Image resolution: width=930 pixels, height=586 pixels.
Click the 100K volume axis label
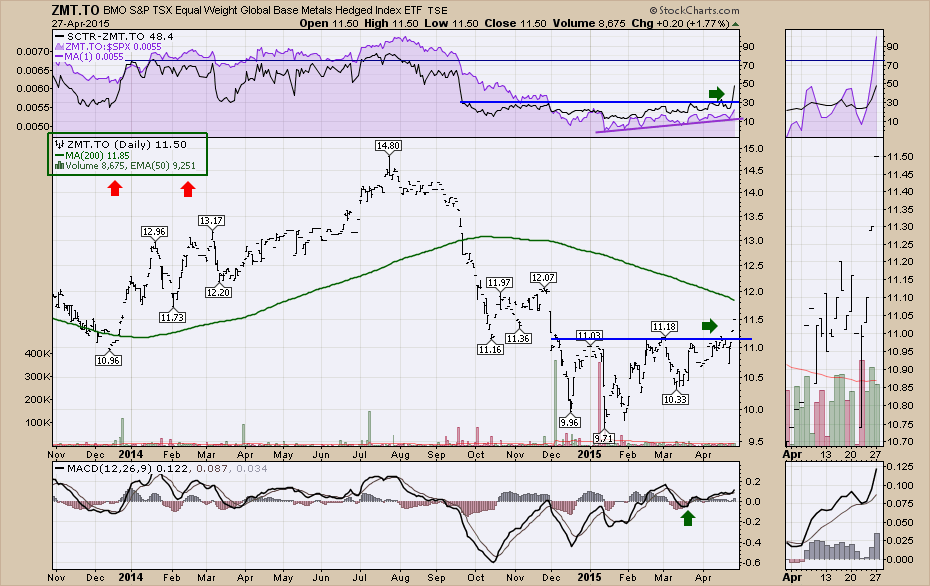38,423
